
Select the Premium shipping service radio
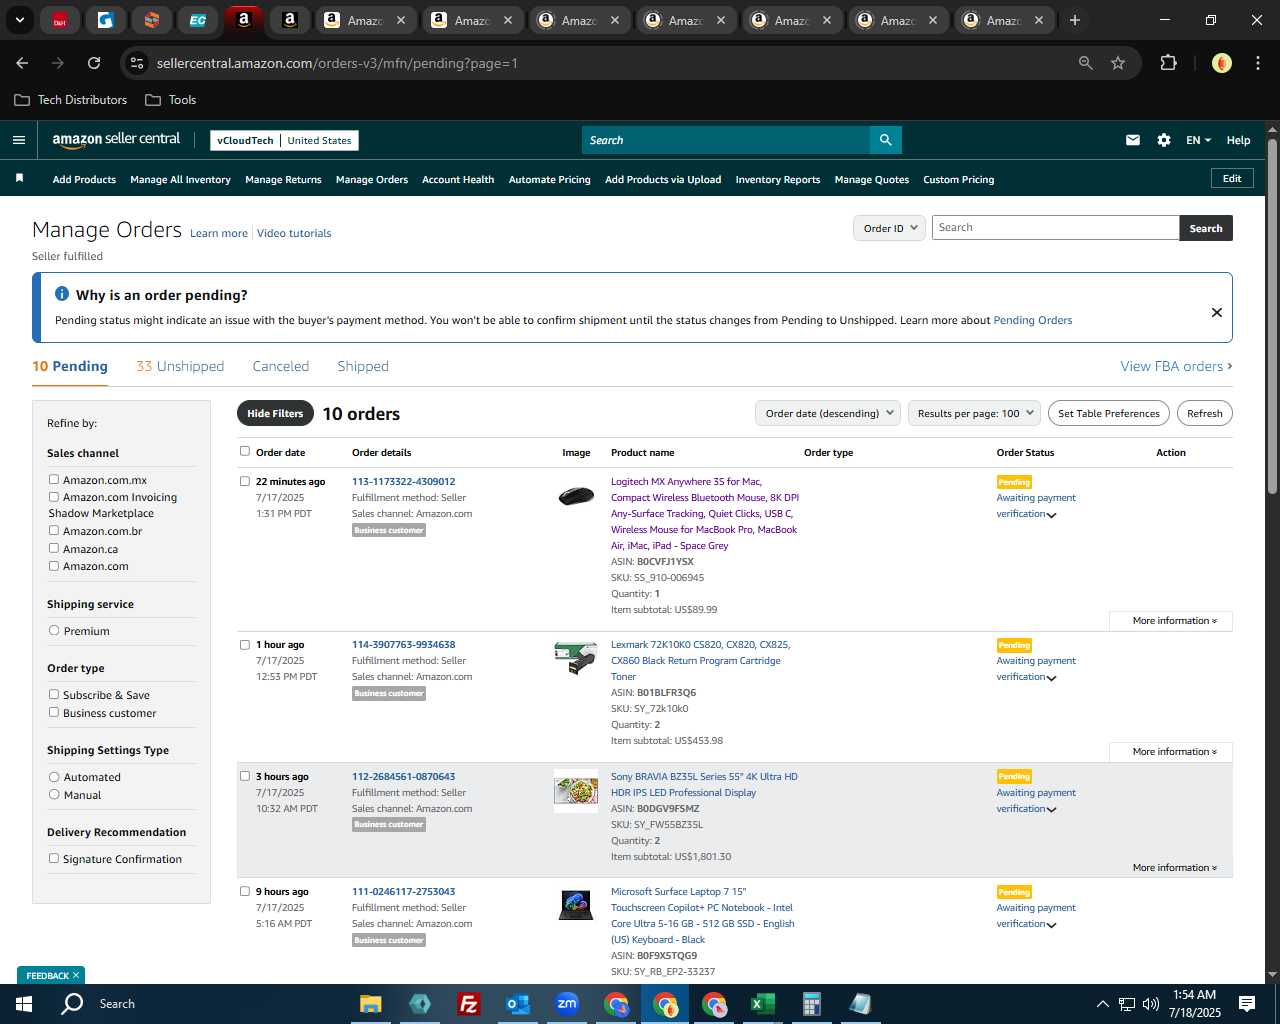54,630
